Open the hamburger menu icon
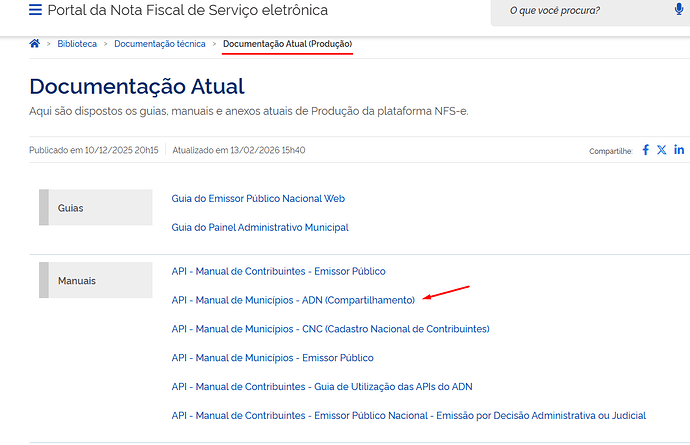 pyautogui.click(x=36, y=11)
